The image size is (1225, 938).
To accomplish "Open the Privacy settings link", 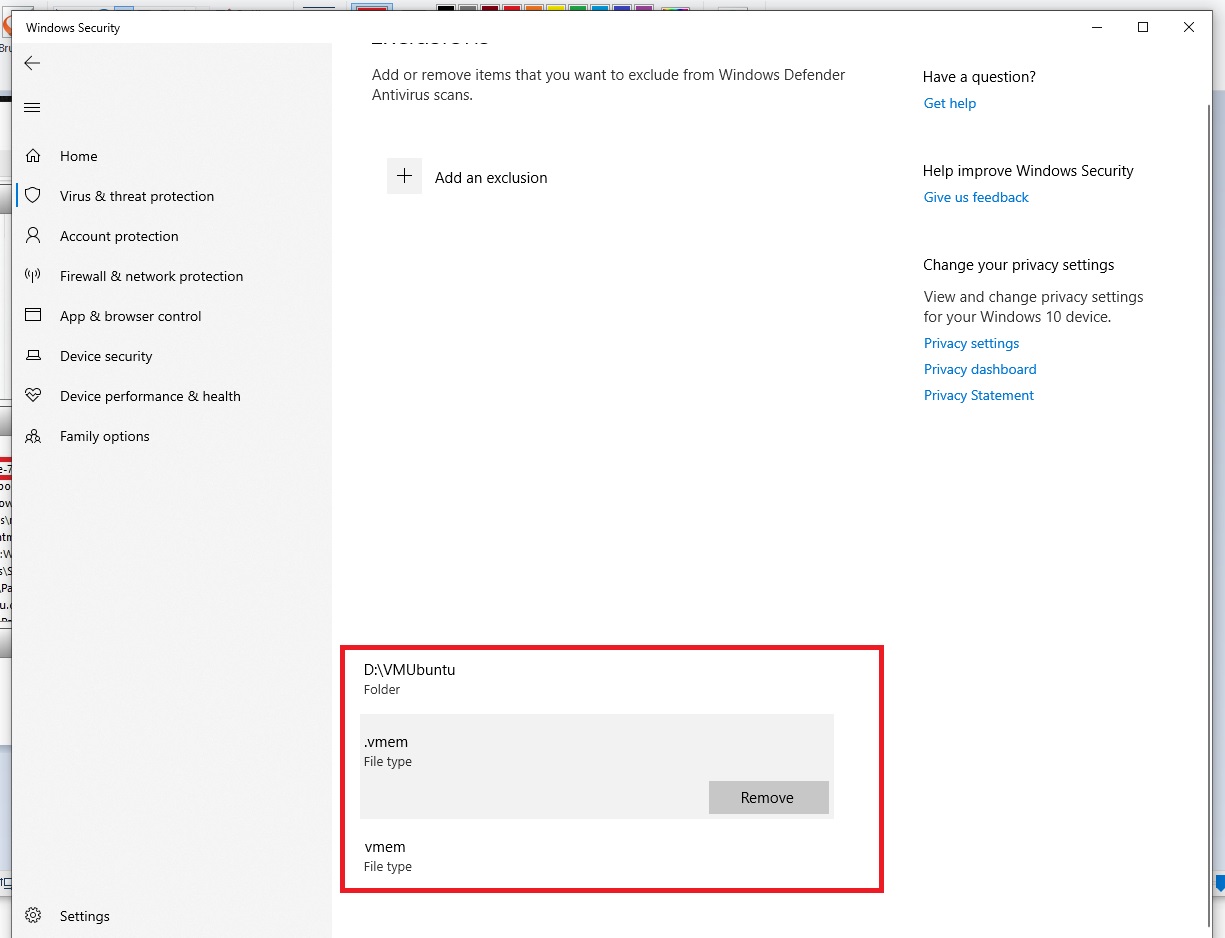I will point(971,343).
